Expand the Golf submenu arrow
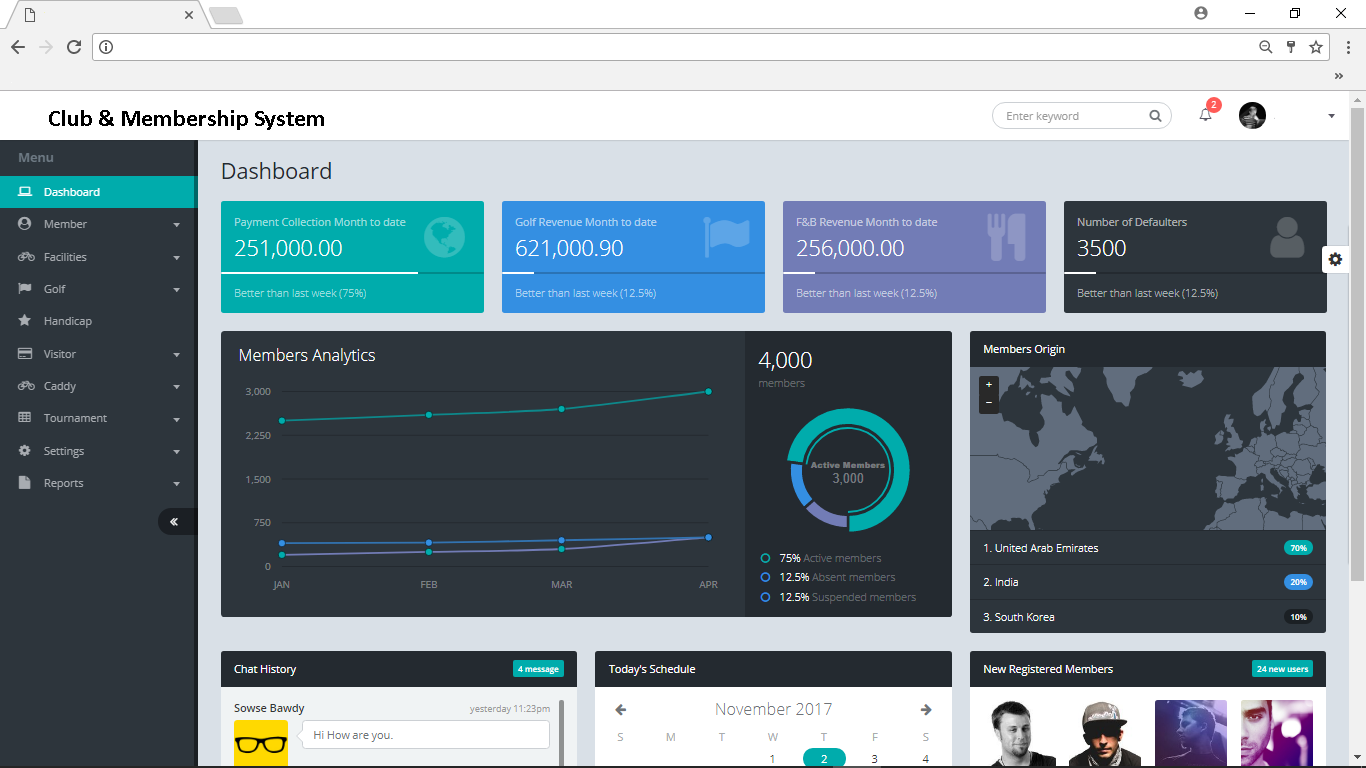 (177, 290)
